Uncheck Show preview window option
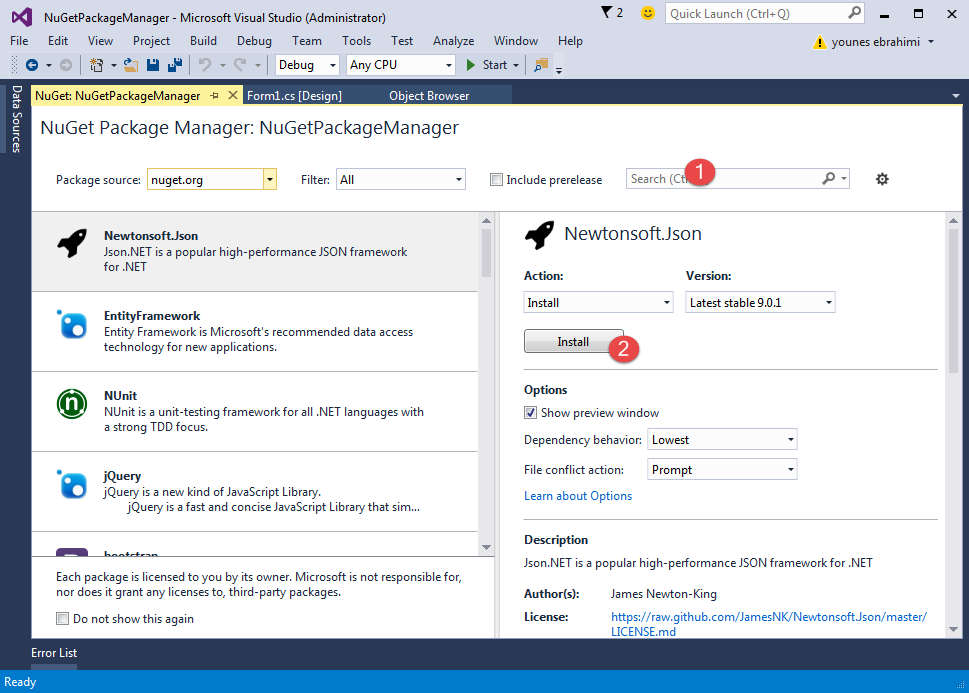 pos(529,412)
